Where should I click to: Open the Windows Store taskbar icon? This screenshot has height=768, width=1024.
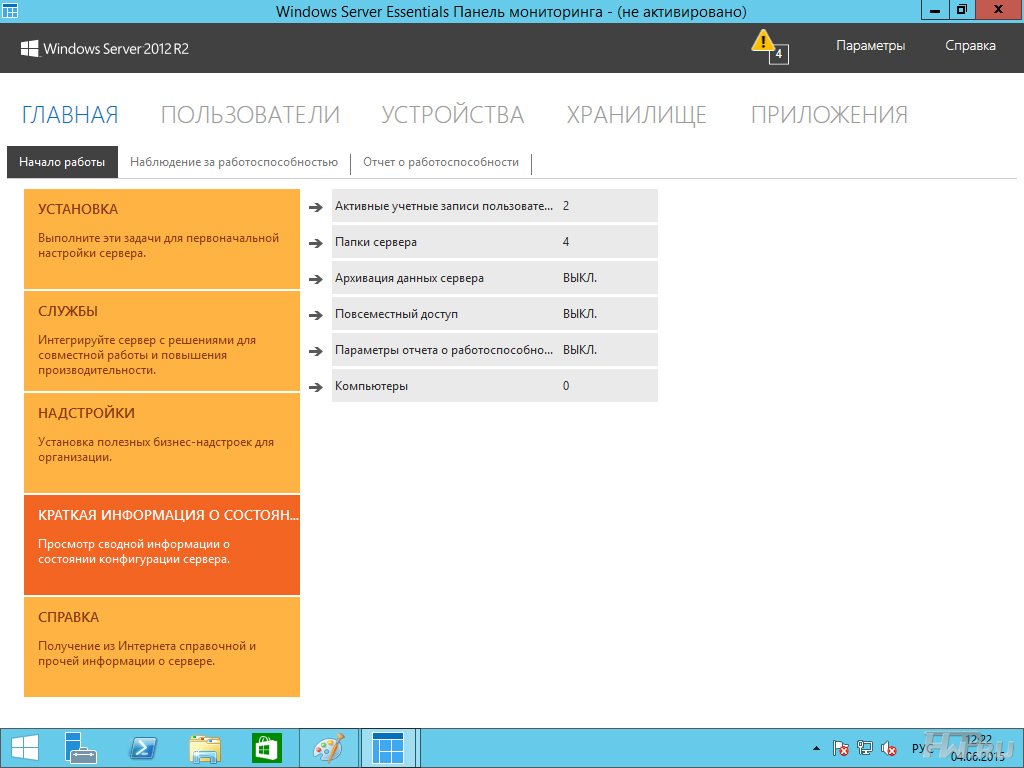(x=266, y=748)
